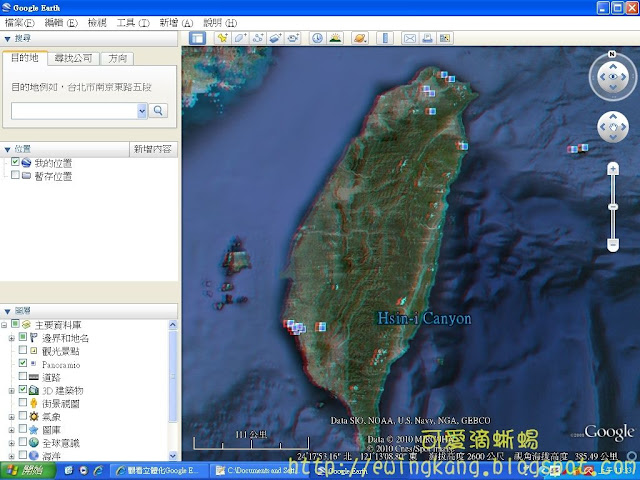Image resolution: width=640 pixels, height=480 pixels.
Task: Expand the 邊界和地名 tree node
Action: 11,338
